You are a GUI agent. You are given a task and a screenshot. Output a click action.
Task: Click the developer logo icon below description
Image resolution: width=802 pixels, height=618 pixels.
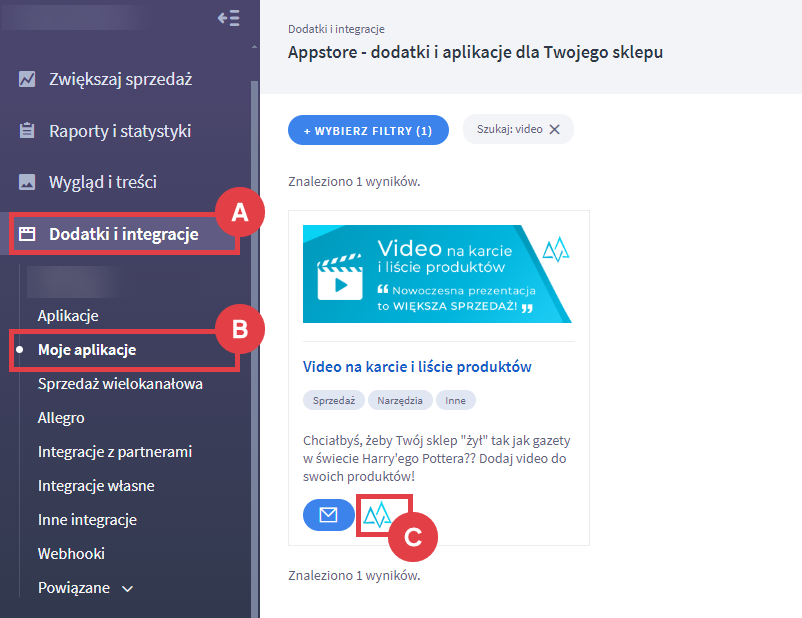377,515
